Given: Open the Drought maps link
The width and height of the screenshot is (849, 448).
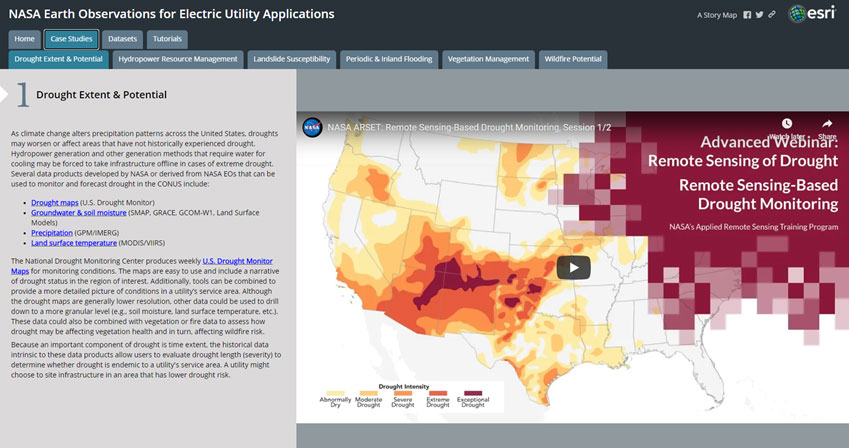Looking at the screenshot, I should click(55, 203).
